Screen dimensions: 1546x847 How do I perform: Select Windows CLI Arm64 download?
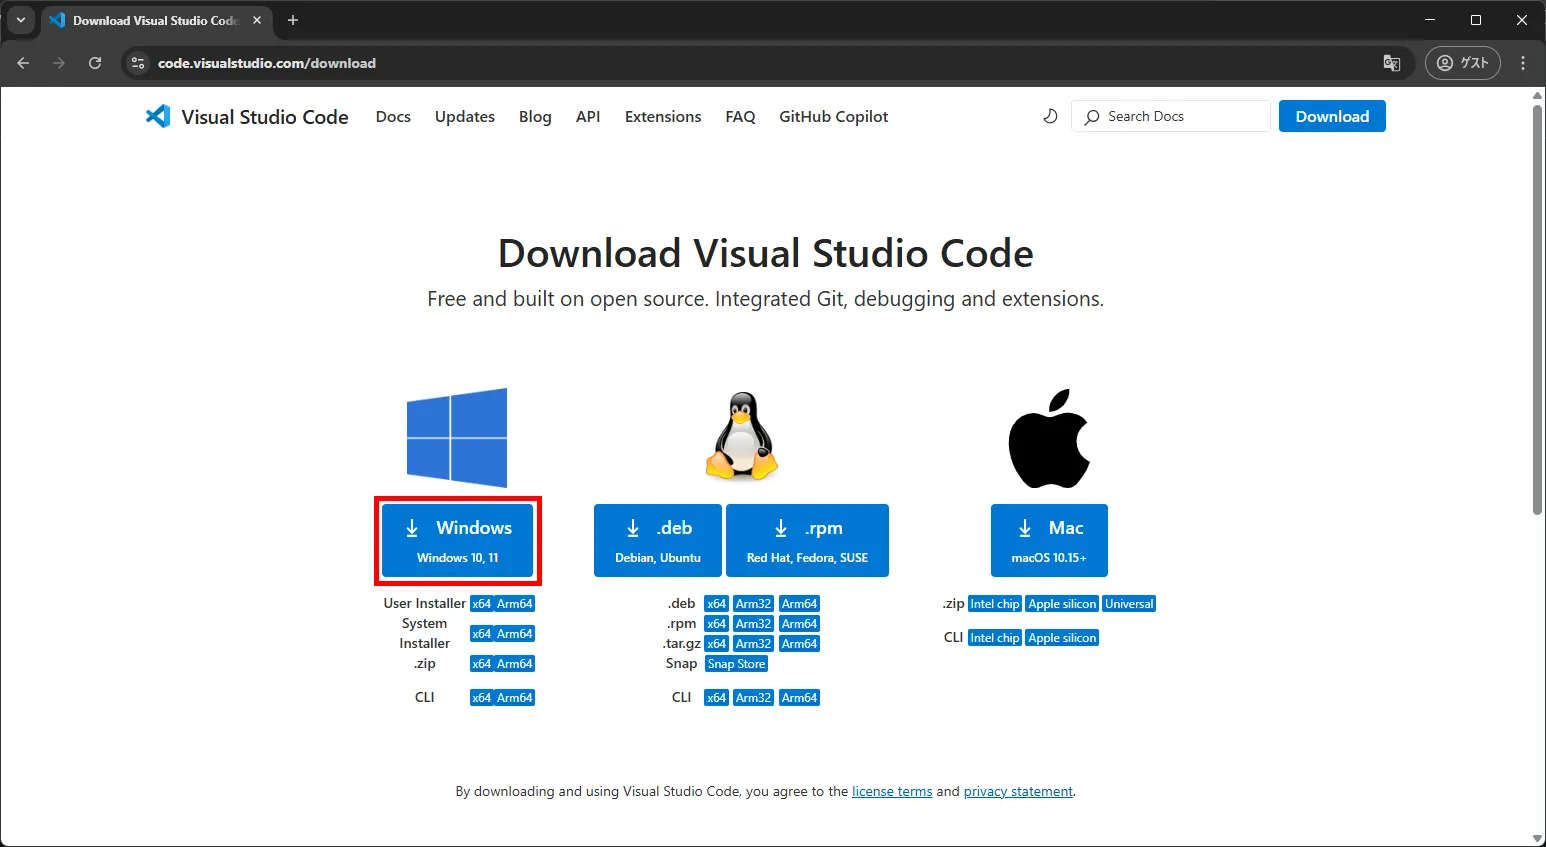[515, 698]
